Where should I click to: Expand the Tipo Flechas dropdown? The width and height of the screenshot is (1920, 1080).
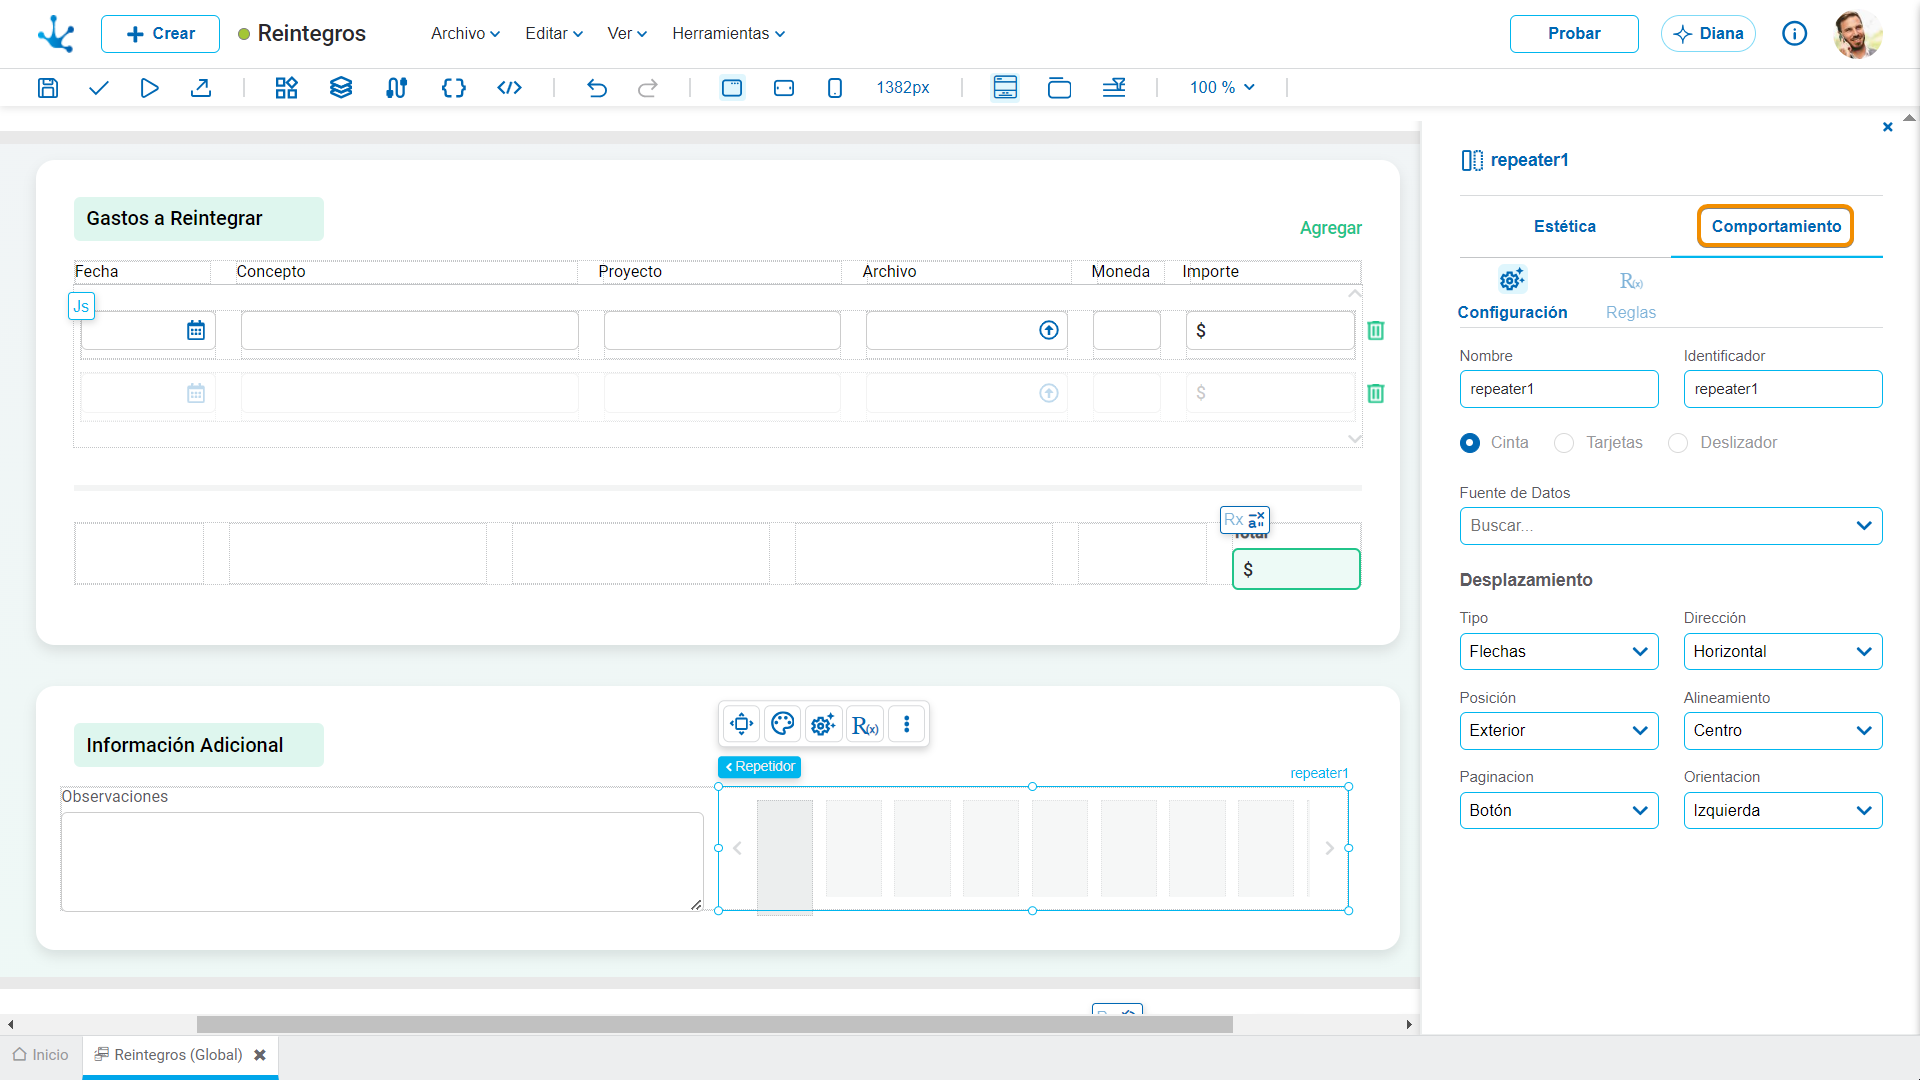[x=1558, y=652]
